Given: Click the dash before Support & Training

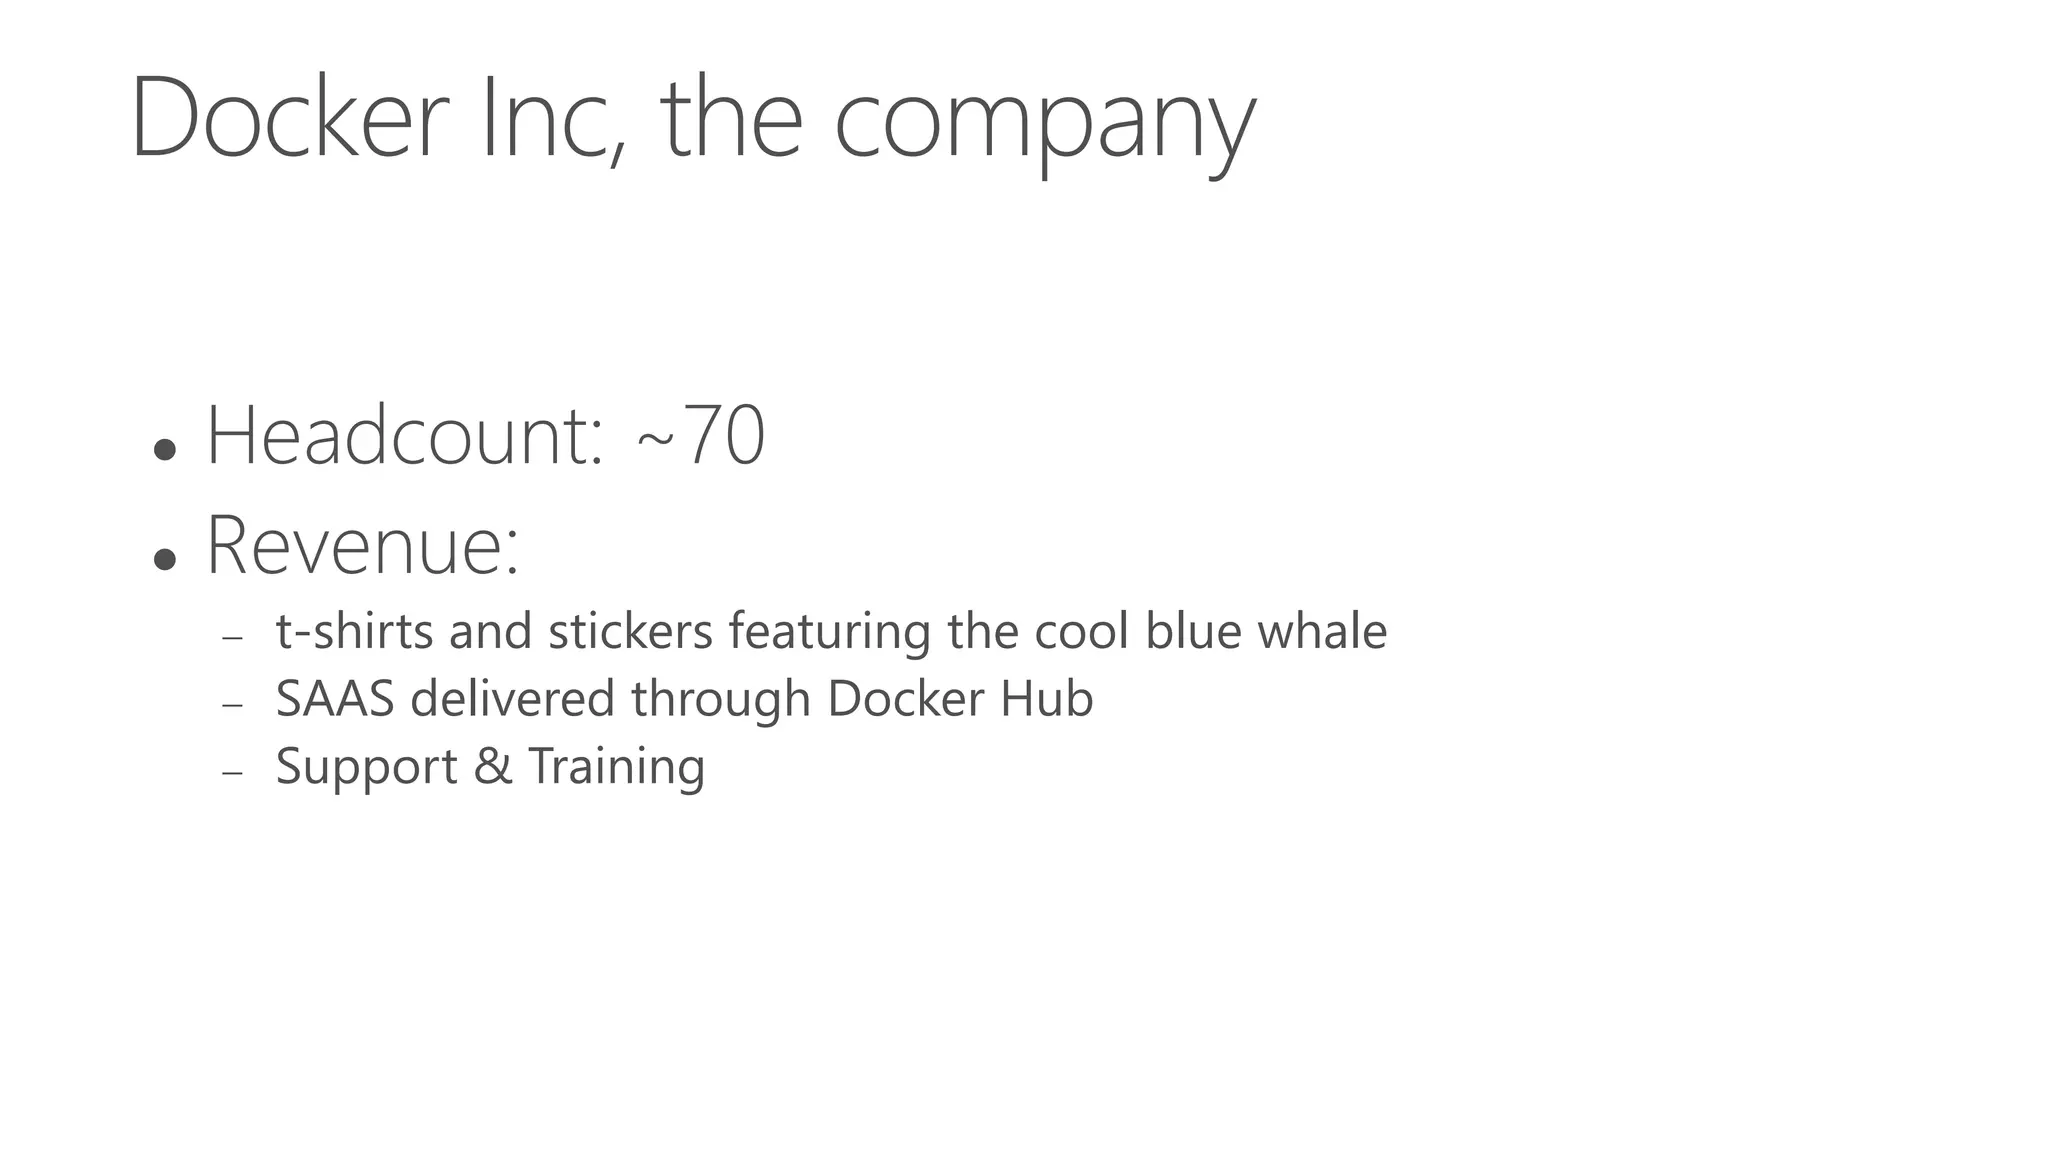Looking at the screenshot, I should pos(233,773).
